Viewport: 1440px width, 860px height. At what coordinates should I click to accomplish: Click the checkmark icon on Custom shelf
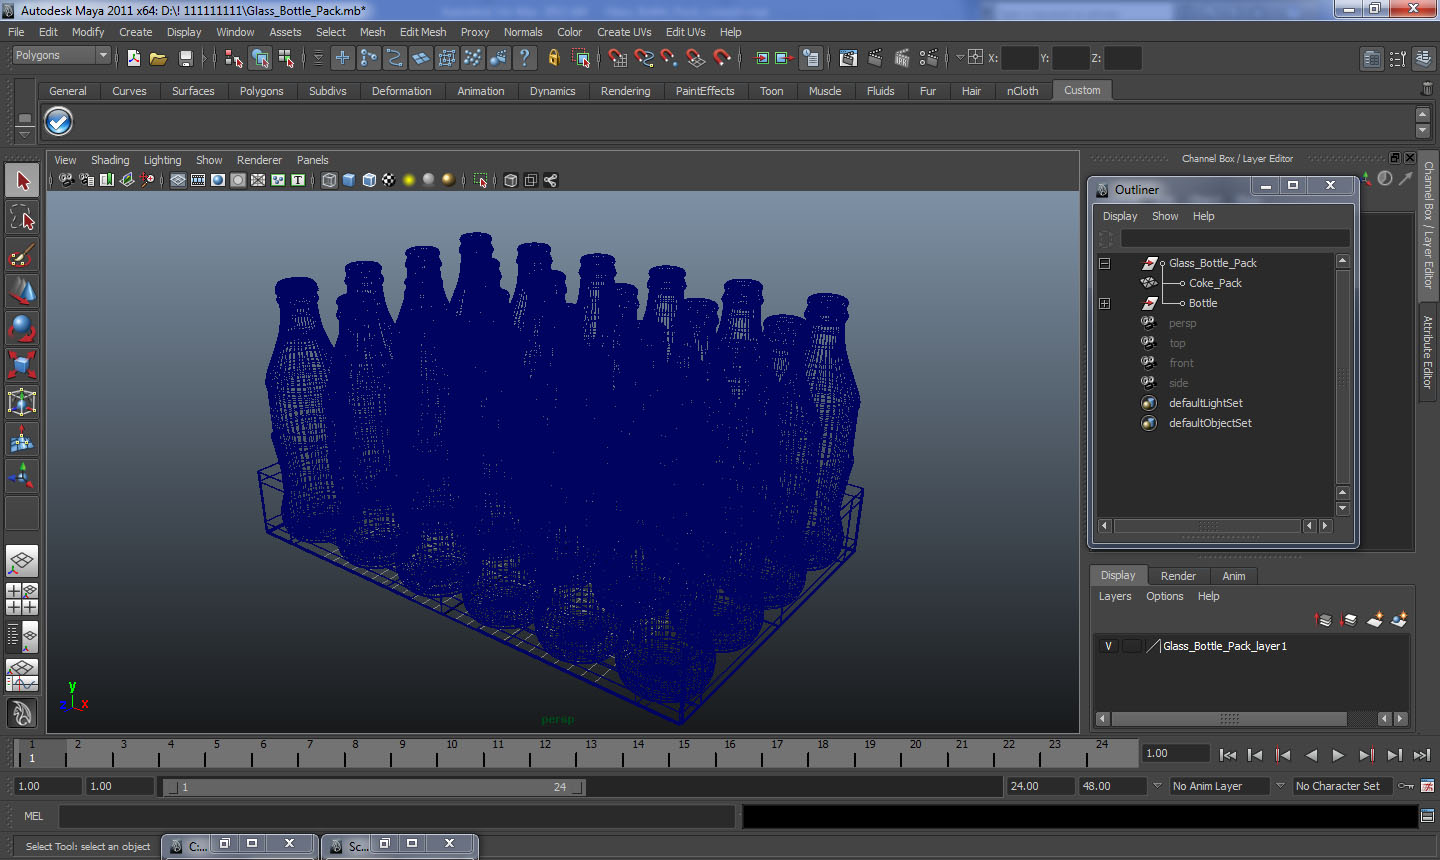[x=59, y=122]
